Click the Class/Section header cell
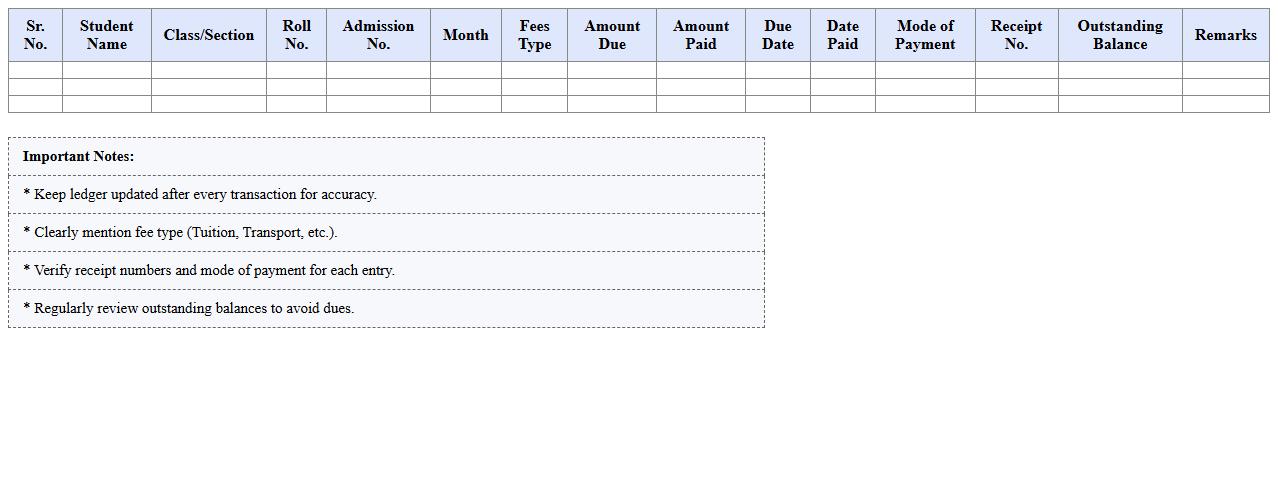The height and width of the screenshot is (501, 1278). [x=208, y=35]
